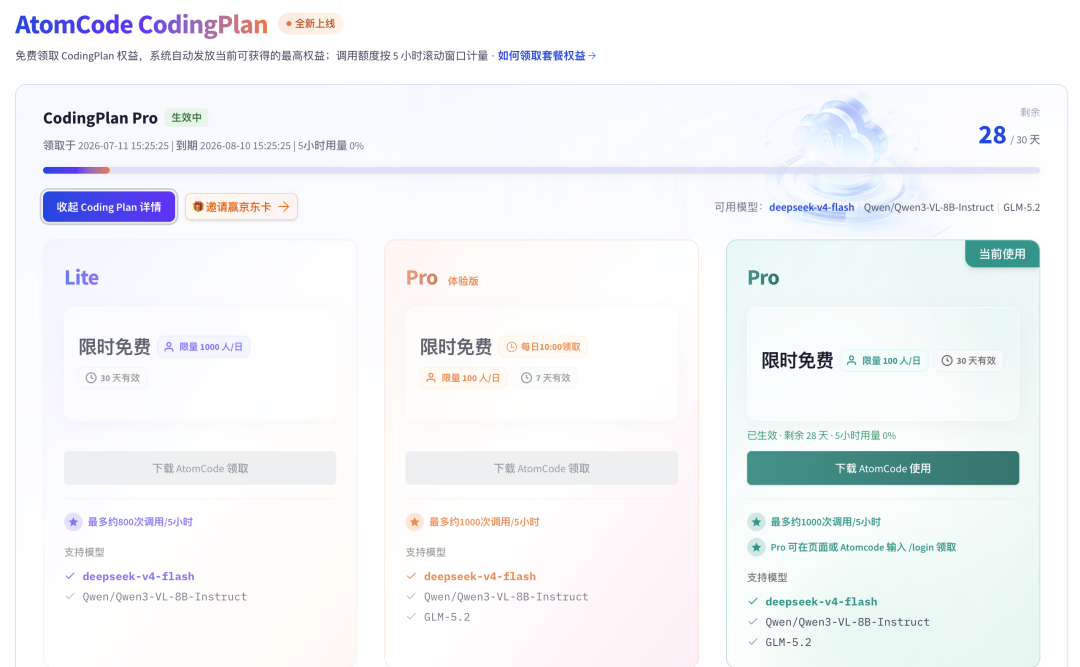Screen dimensions: 1080x667
Task: Click '已生效 · 剩余 28 天 · 5小时用量 0%' text
Action: tap(821, 435)
